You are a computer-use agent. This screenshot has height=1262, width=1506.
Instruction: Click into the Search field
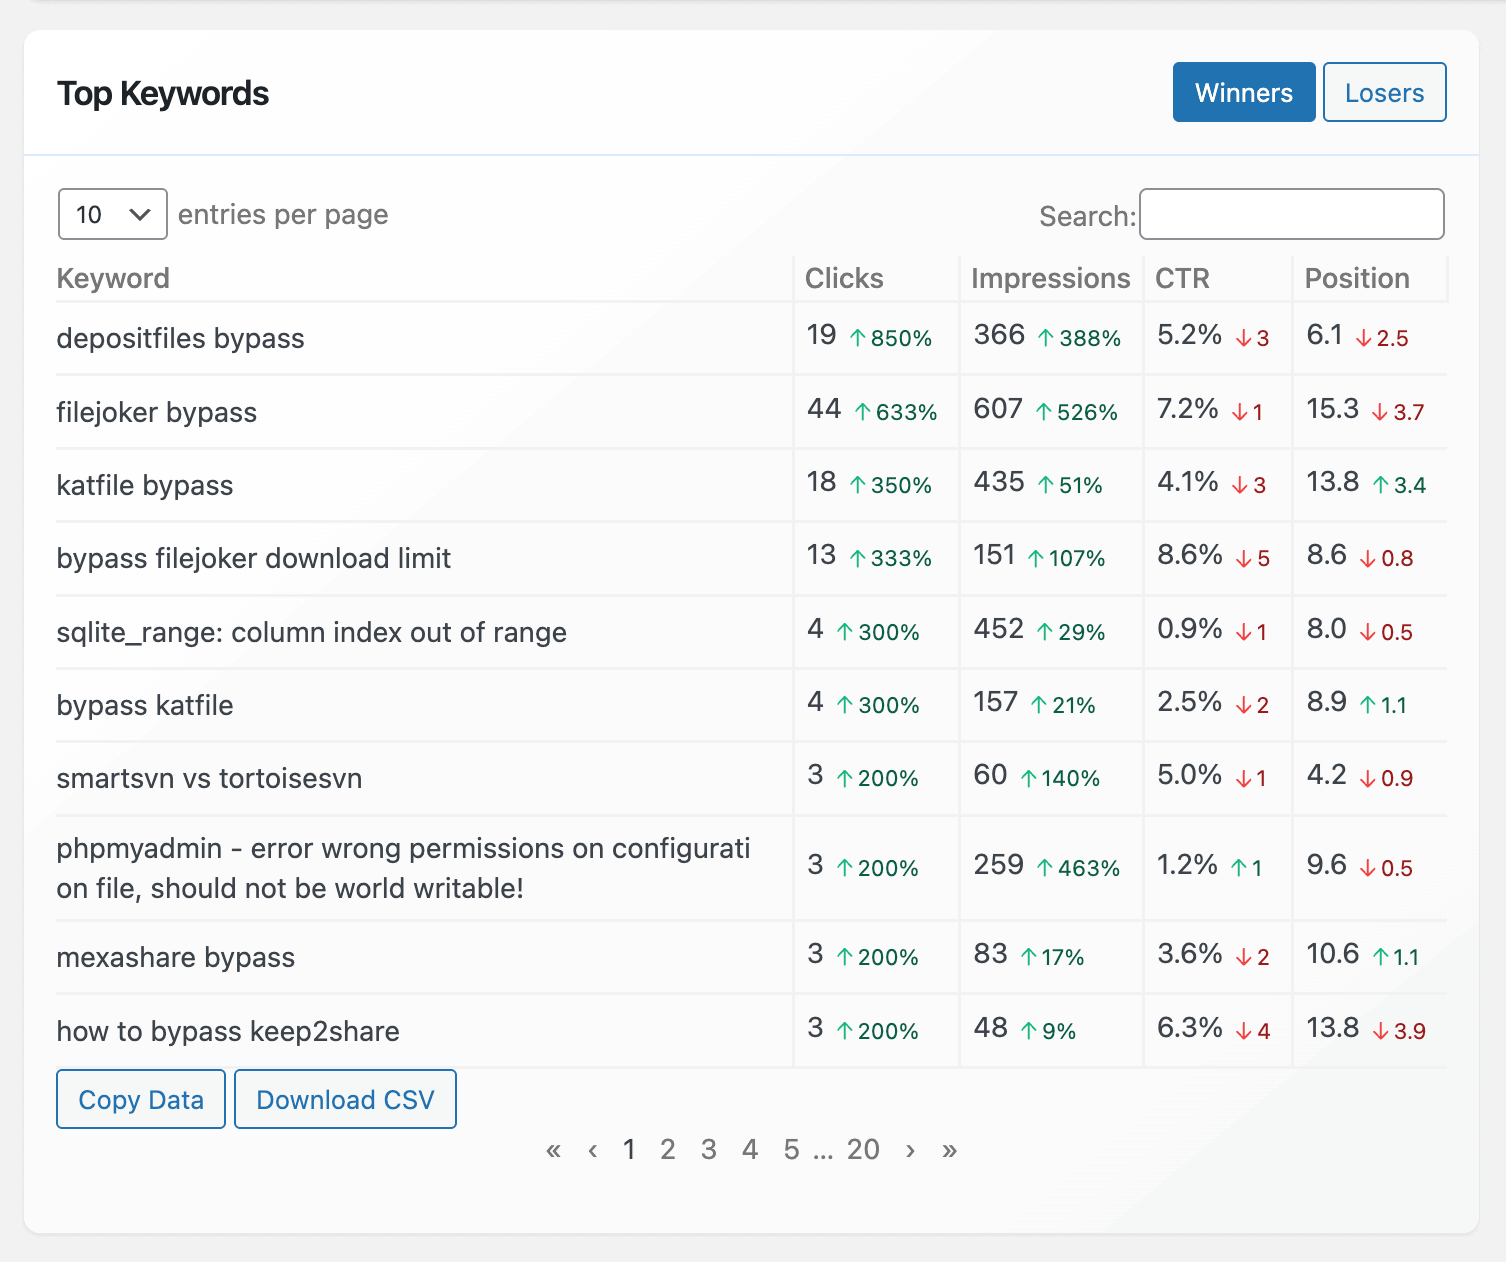click(x=1291, y=214)
